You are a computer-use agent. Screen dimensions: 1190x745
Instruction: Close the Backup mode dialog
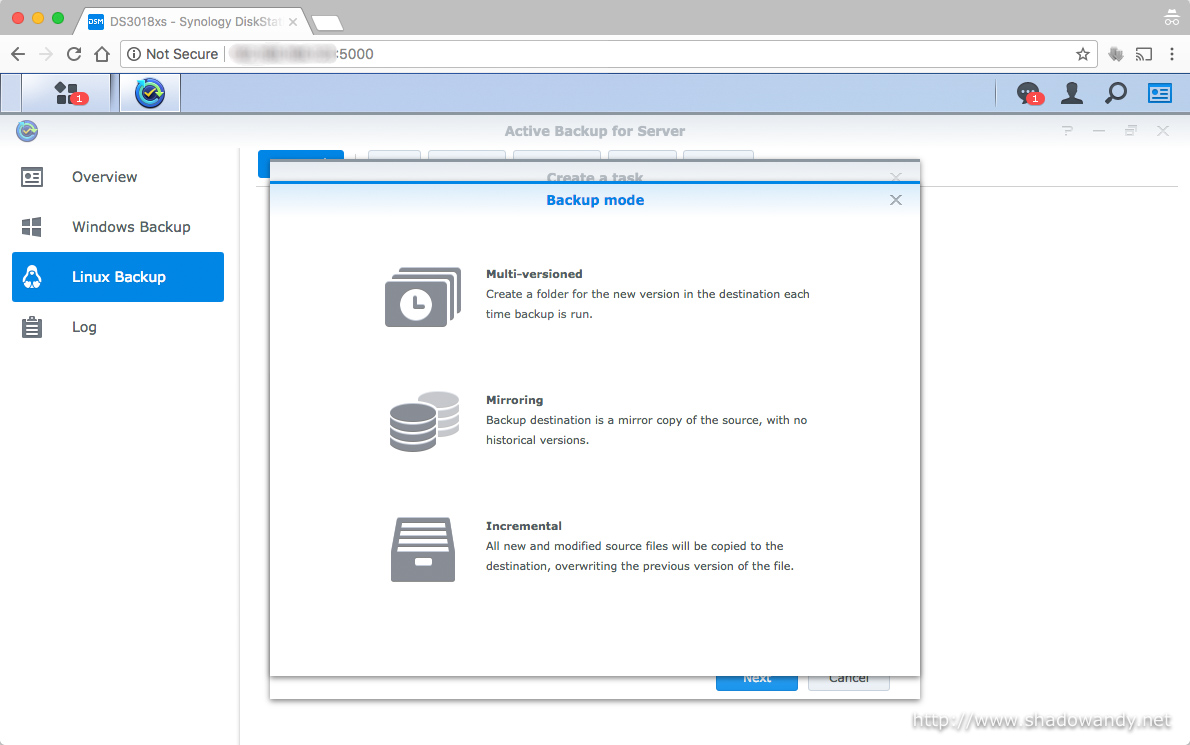(896, 200)
